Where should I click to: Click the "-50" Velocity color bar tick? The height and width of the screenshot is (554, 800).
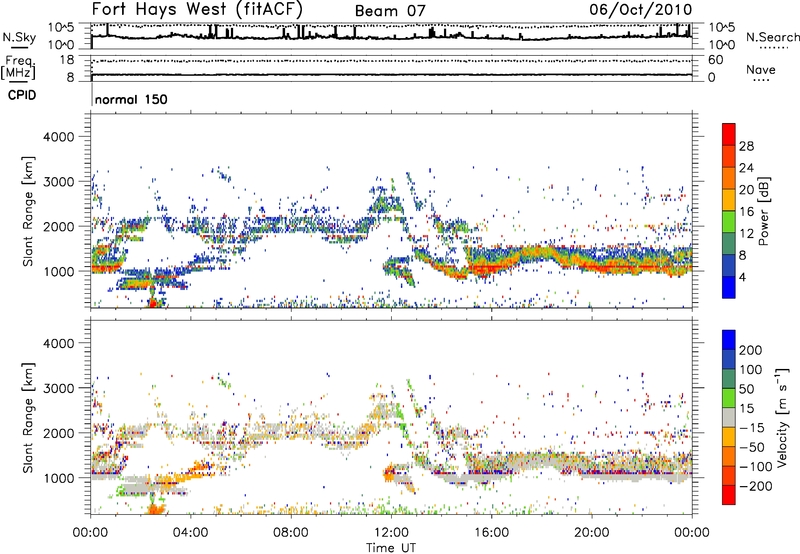(752, 447)
